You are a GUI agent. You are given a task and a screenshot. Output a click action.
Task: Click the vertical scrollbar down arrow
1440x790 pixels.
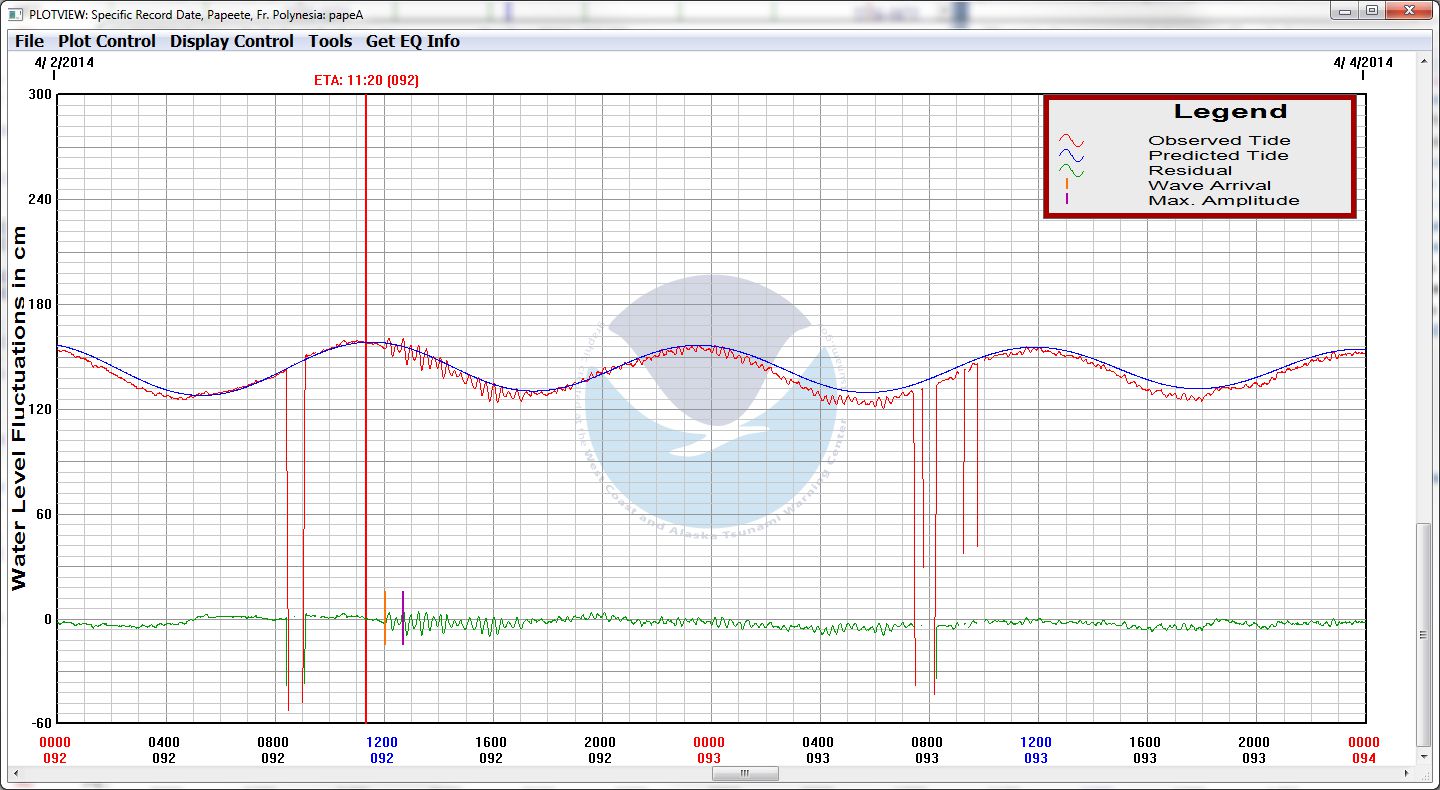(1424, 758)
